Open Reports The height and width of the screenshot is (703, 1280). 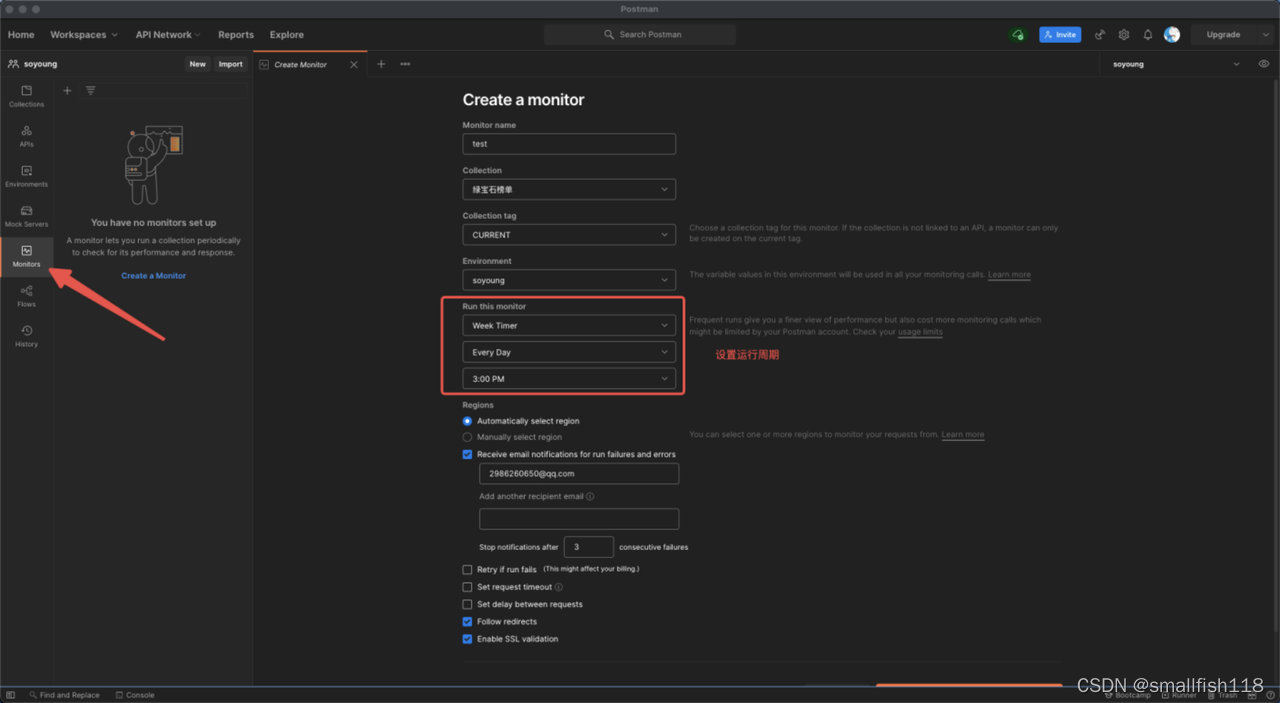[236, 34]
